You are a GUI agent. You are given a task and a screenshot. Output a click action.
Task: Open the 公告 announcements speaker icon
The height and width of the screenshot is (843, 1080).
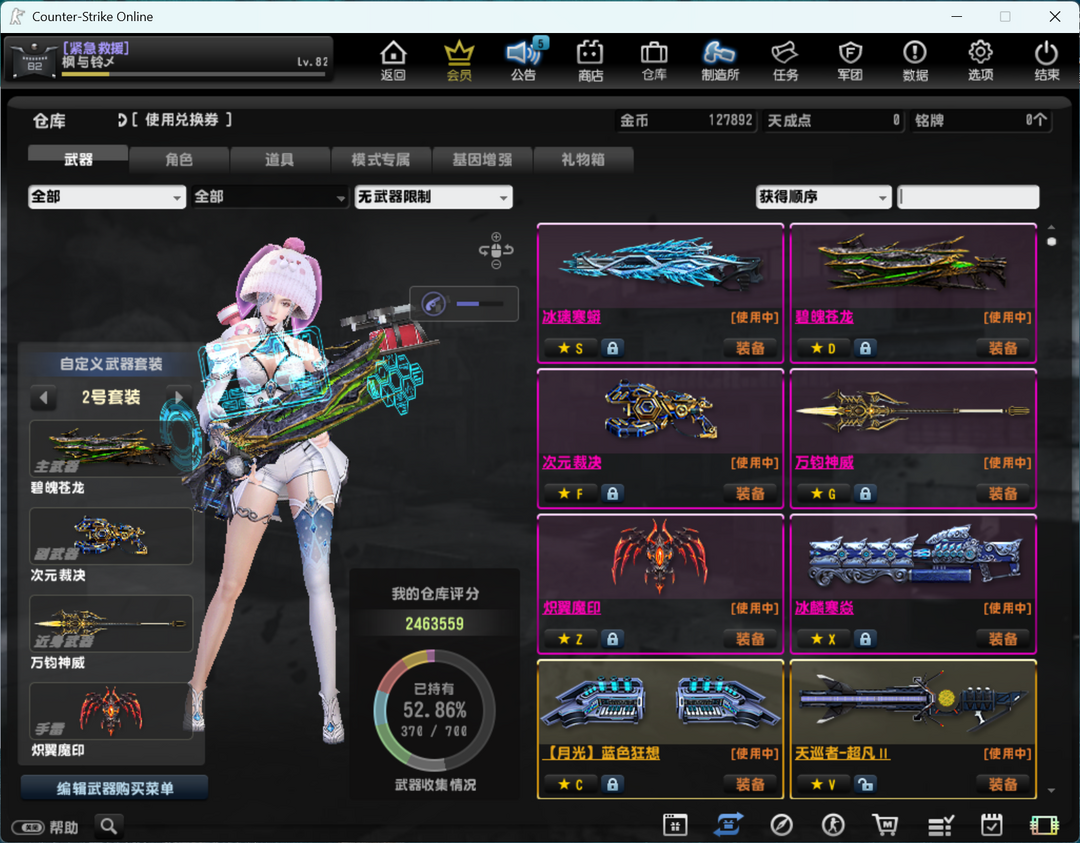(x=524, y=61)
